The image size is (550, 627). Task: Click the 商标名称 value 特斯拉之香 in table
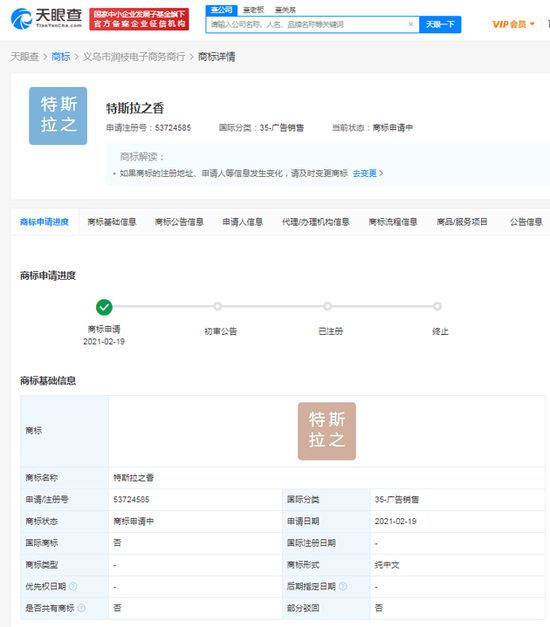pyautogui.click(x=133, y=477)
